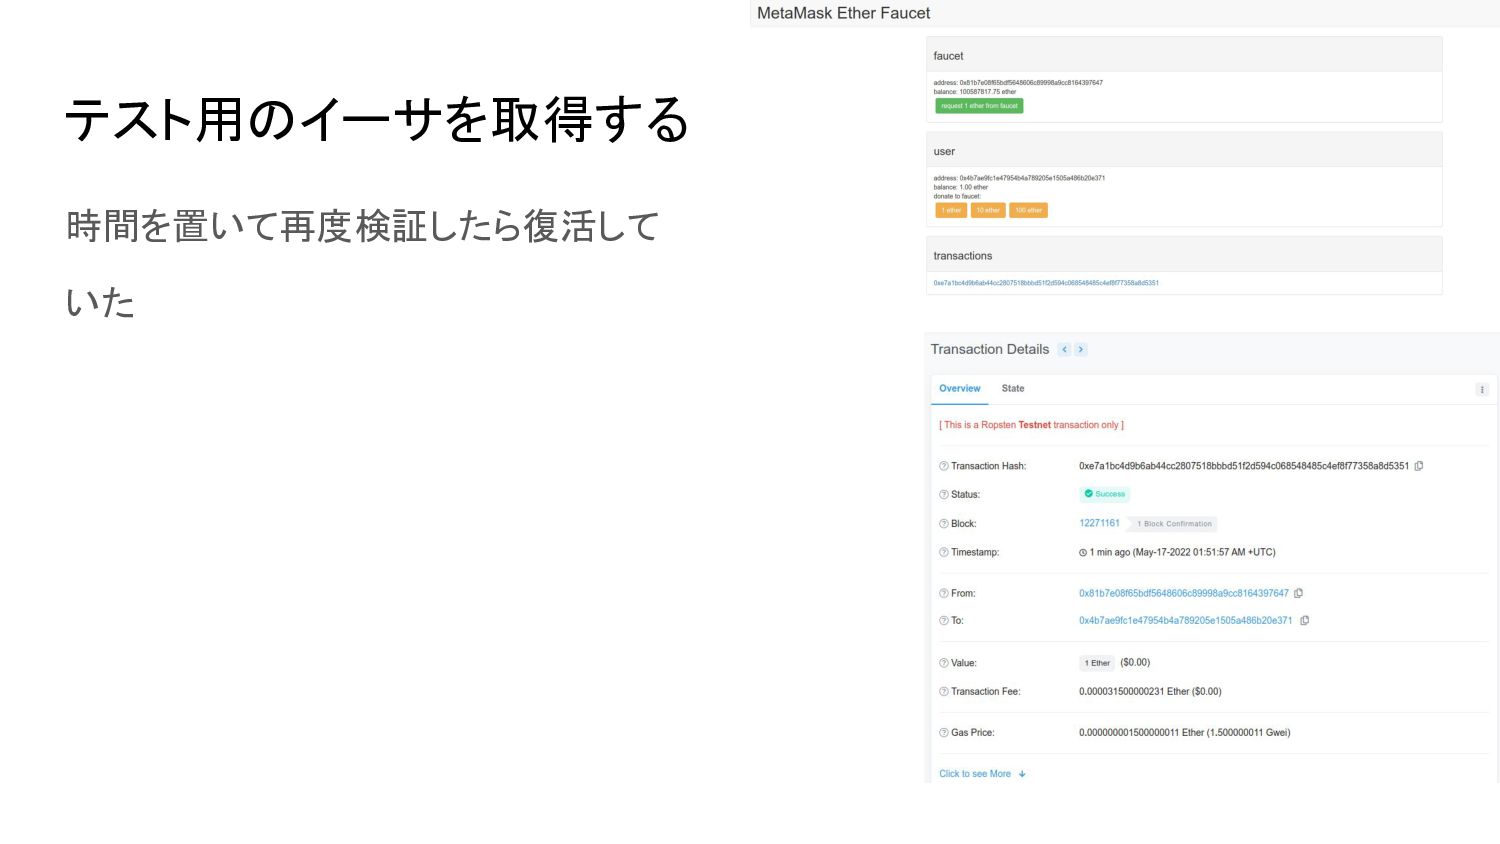The height and width of the screenshot is (844, 1500).
Task: Donate 10 ether to faucet
Action: click(988, 210)
